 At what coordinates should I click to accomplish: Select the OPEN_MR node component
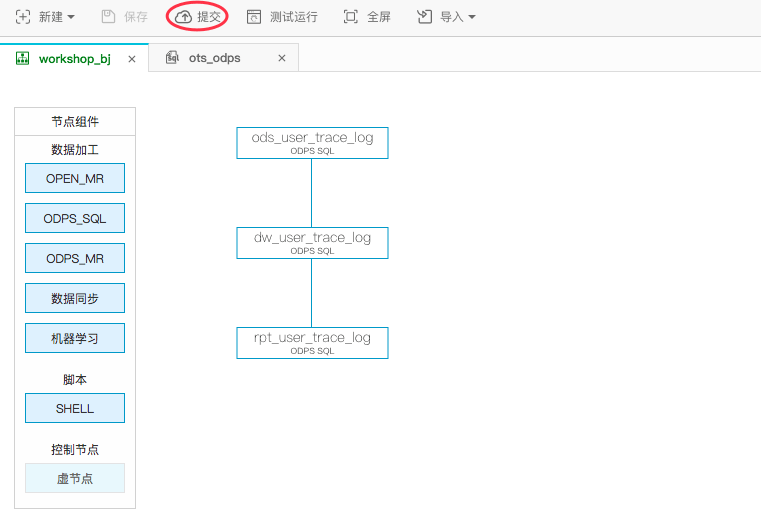tap(75, 178)
